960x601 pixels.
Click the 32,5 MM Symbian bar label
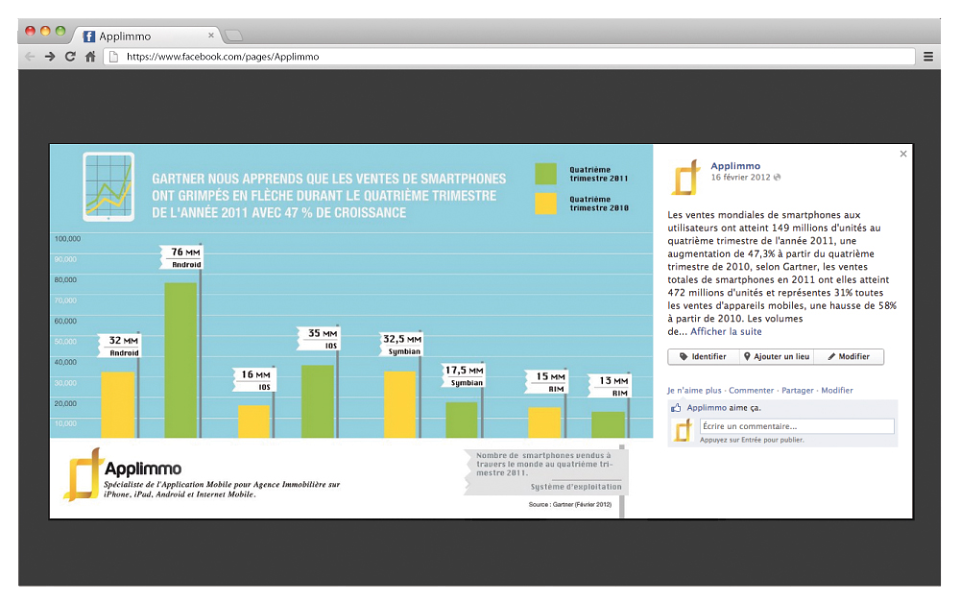pos(401,345)
